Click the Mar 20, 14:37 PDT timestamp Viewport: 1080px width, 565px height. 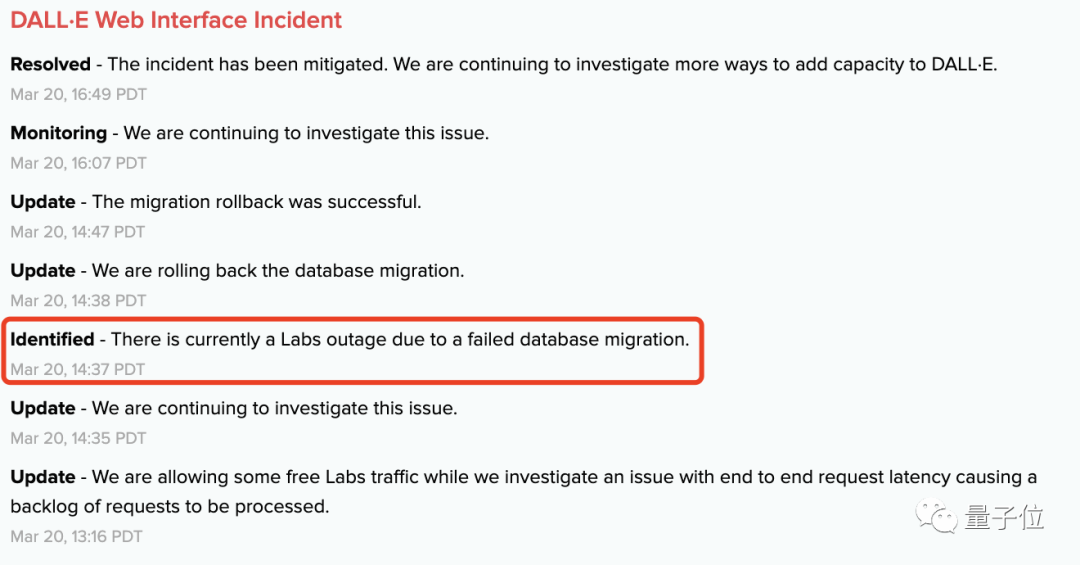[78, 369]
